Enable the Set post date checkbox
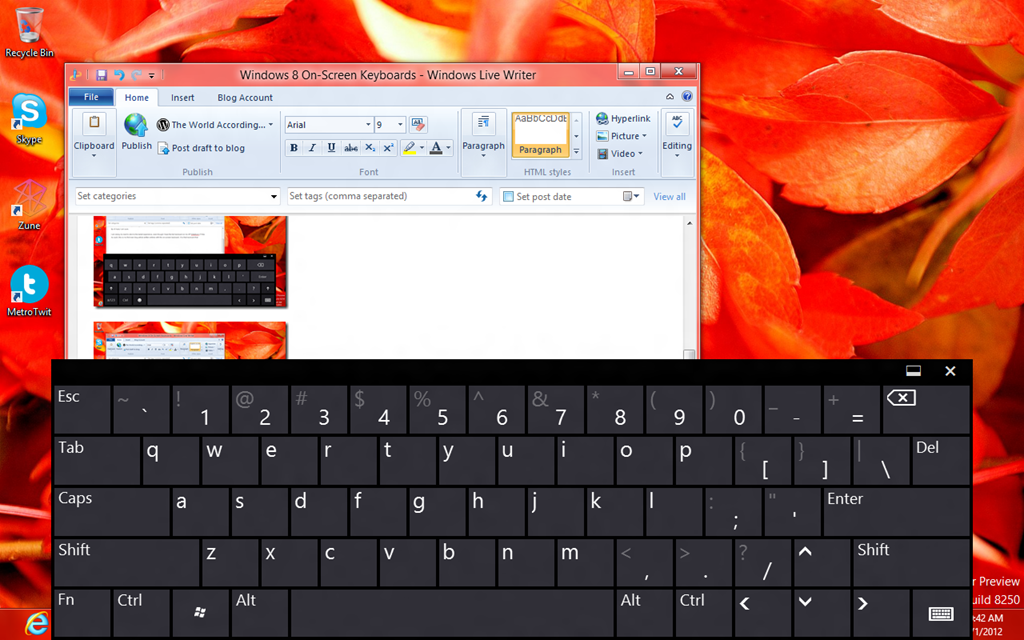This screenshot has height=640, width=1024. tap(508, 197)
